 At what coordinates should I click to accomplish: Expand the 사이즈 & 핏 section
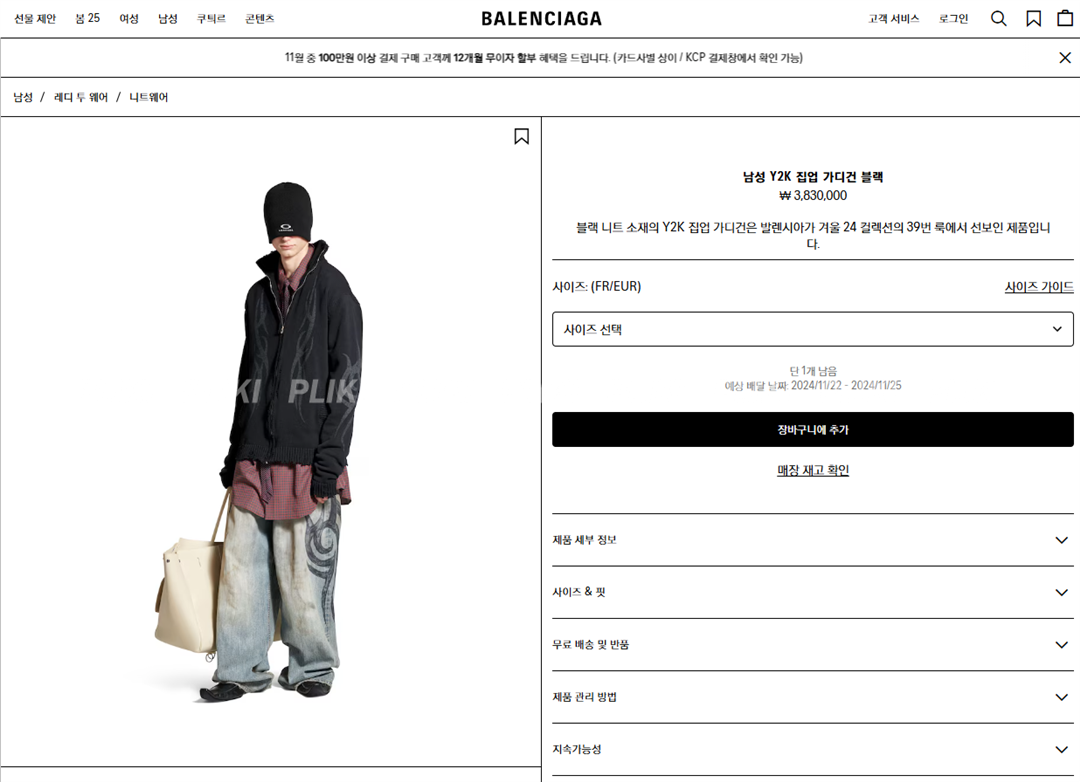813,593
